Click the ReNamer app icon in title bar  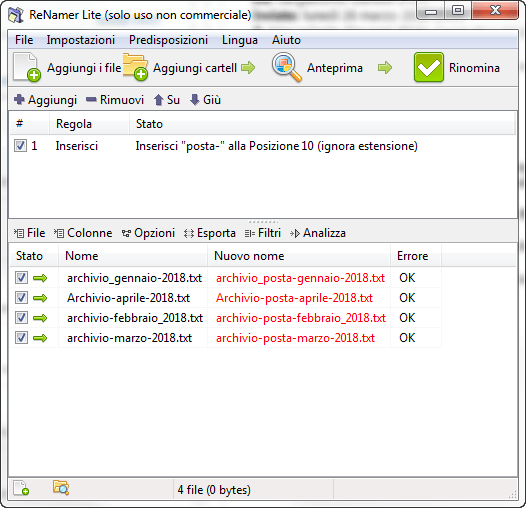pyautogui.click(x=16, y=14)
